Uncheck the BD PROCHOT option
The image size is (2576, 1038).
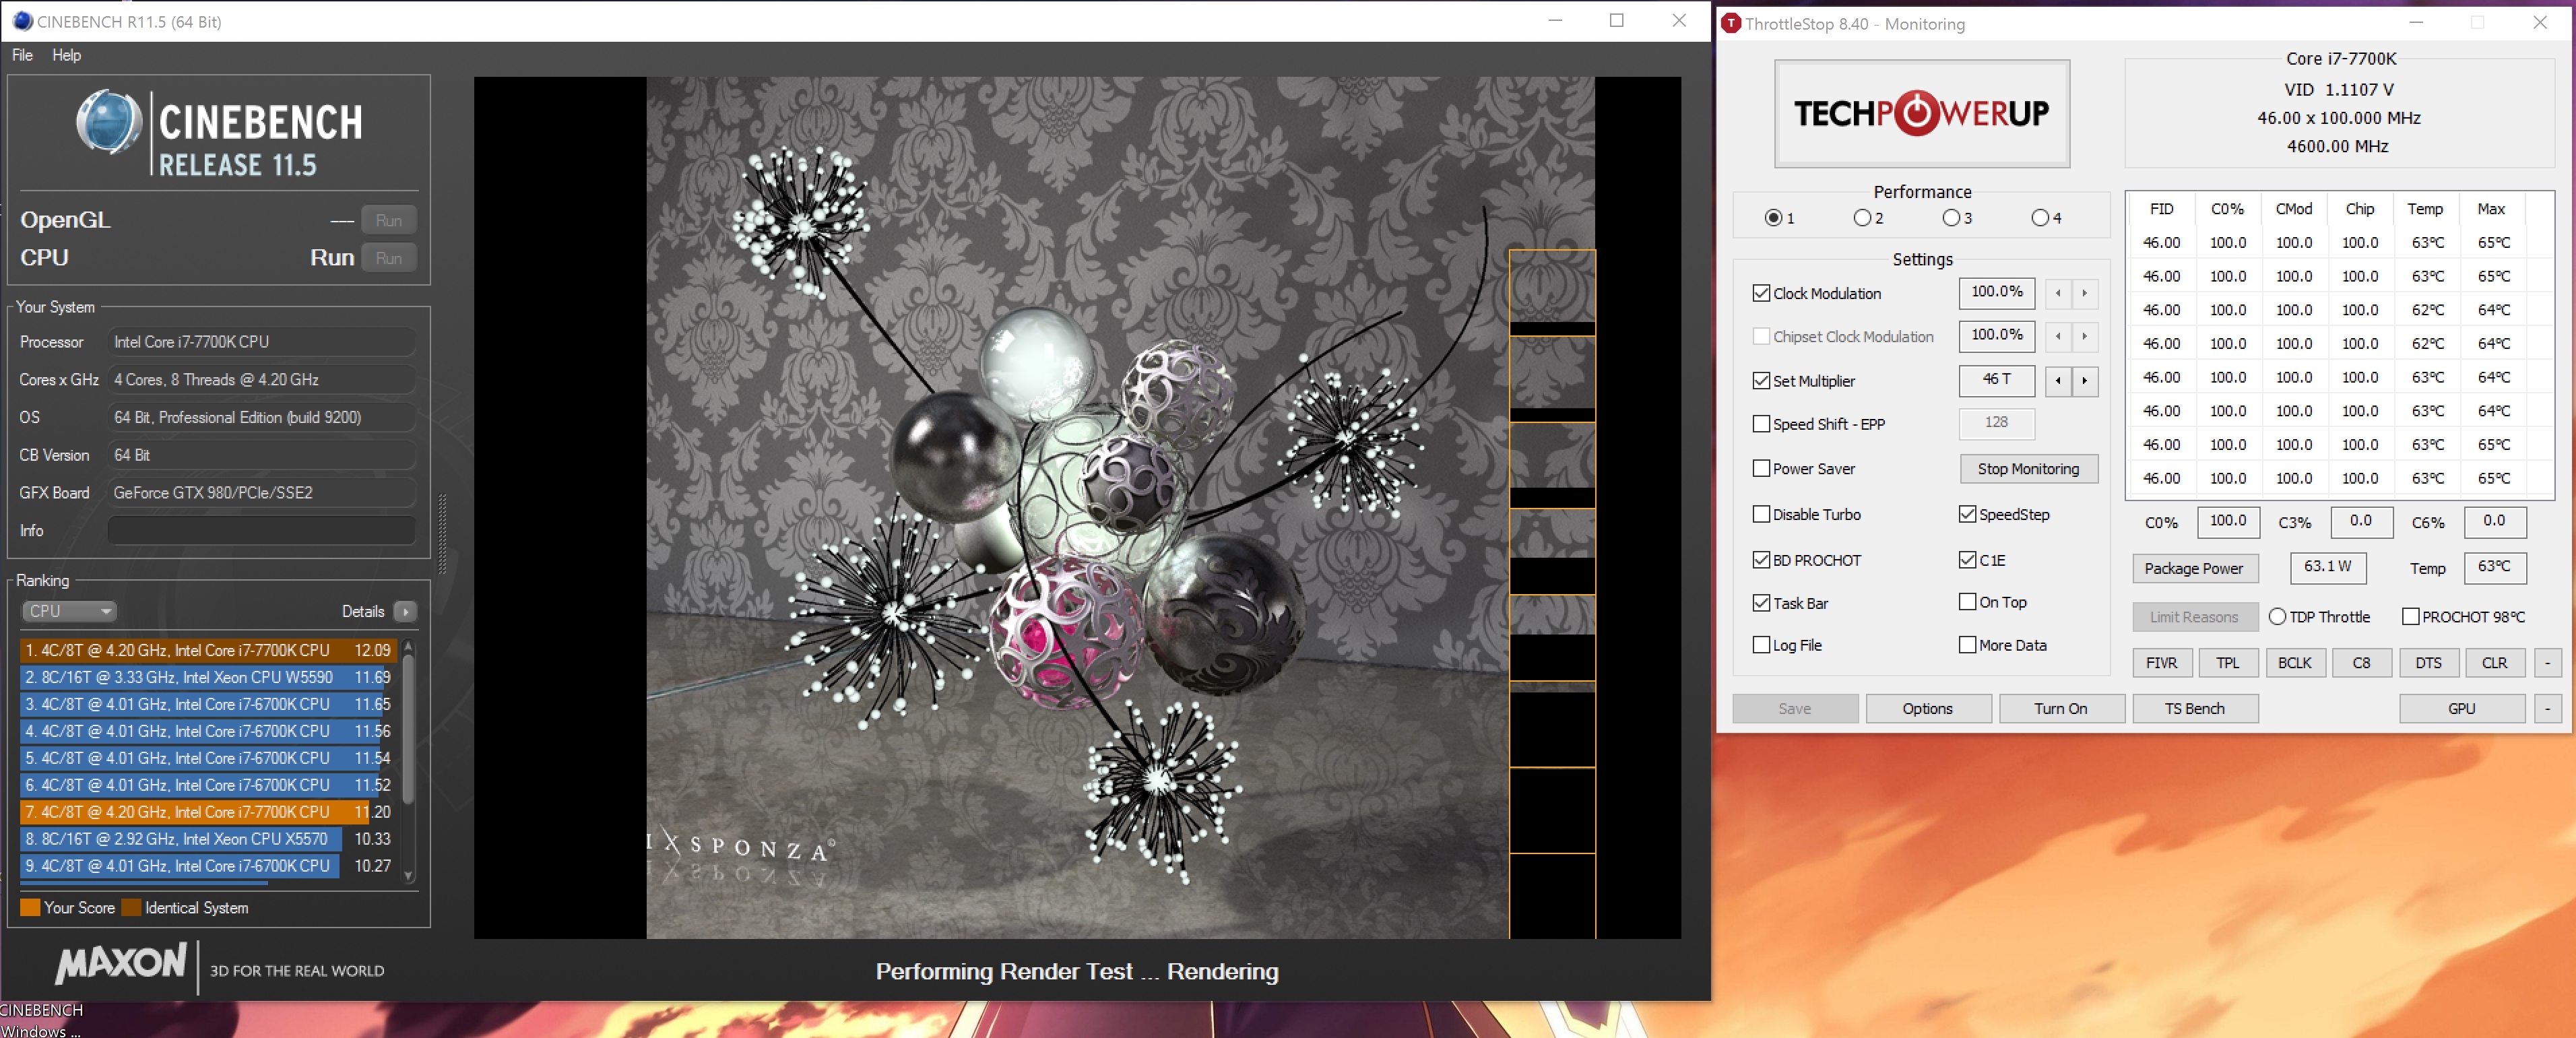click(x=1761, y=560)
